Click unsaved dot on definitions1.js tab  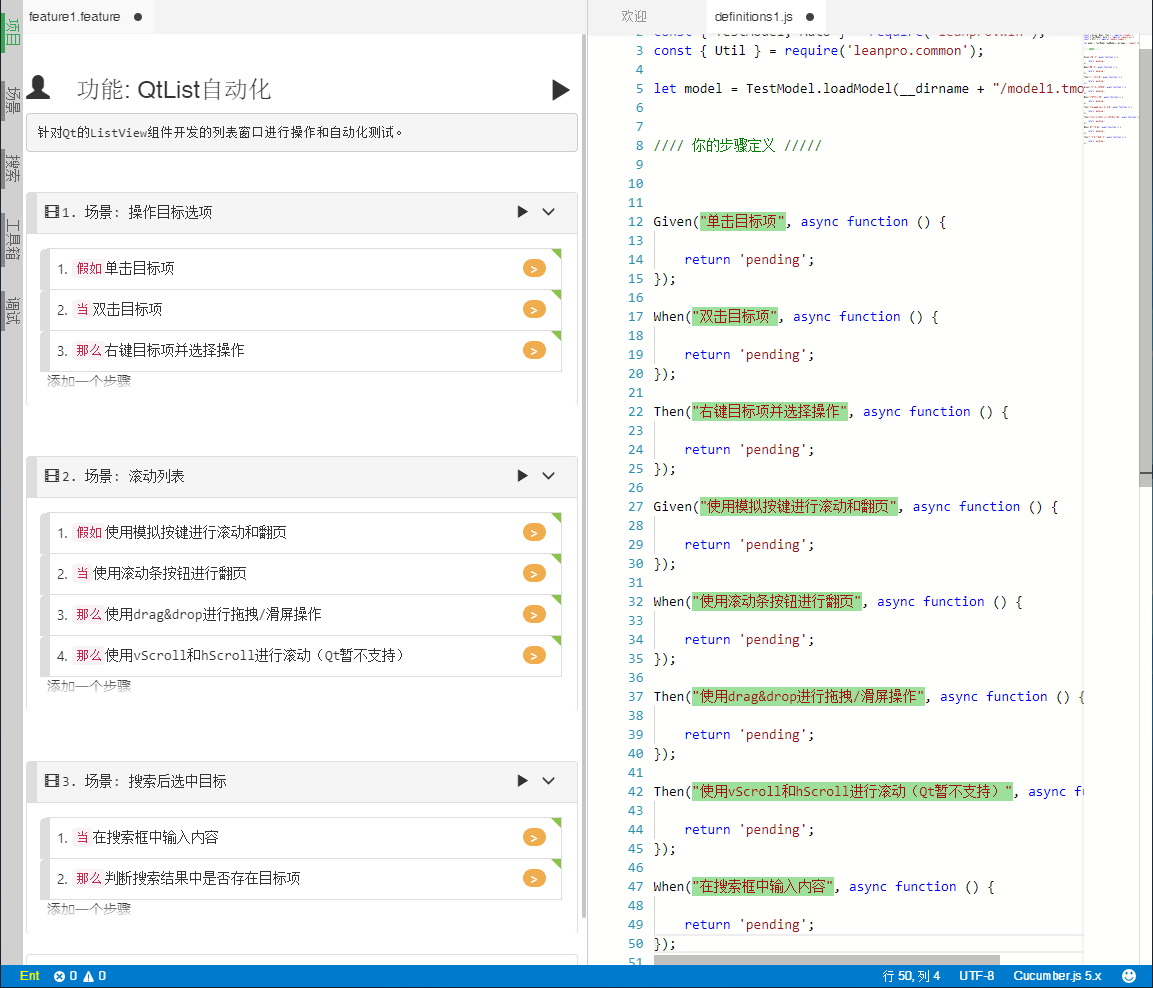pyautogui.click(x=810, y=17)
